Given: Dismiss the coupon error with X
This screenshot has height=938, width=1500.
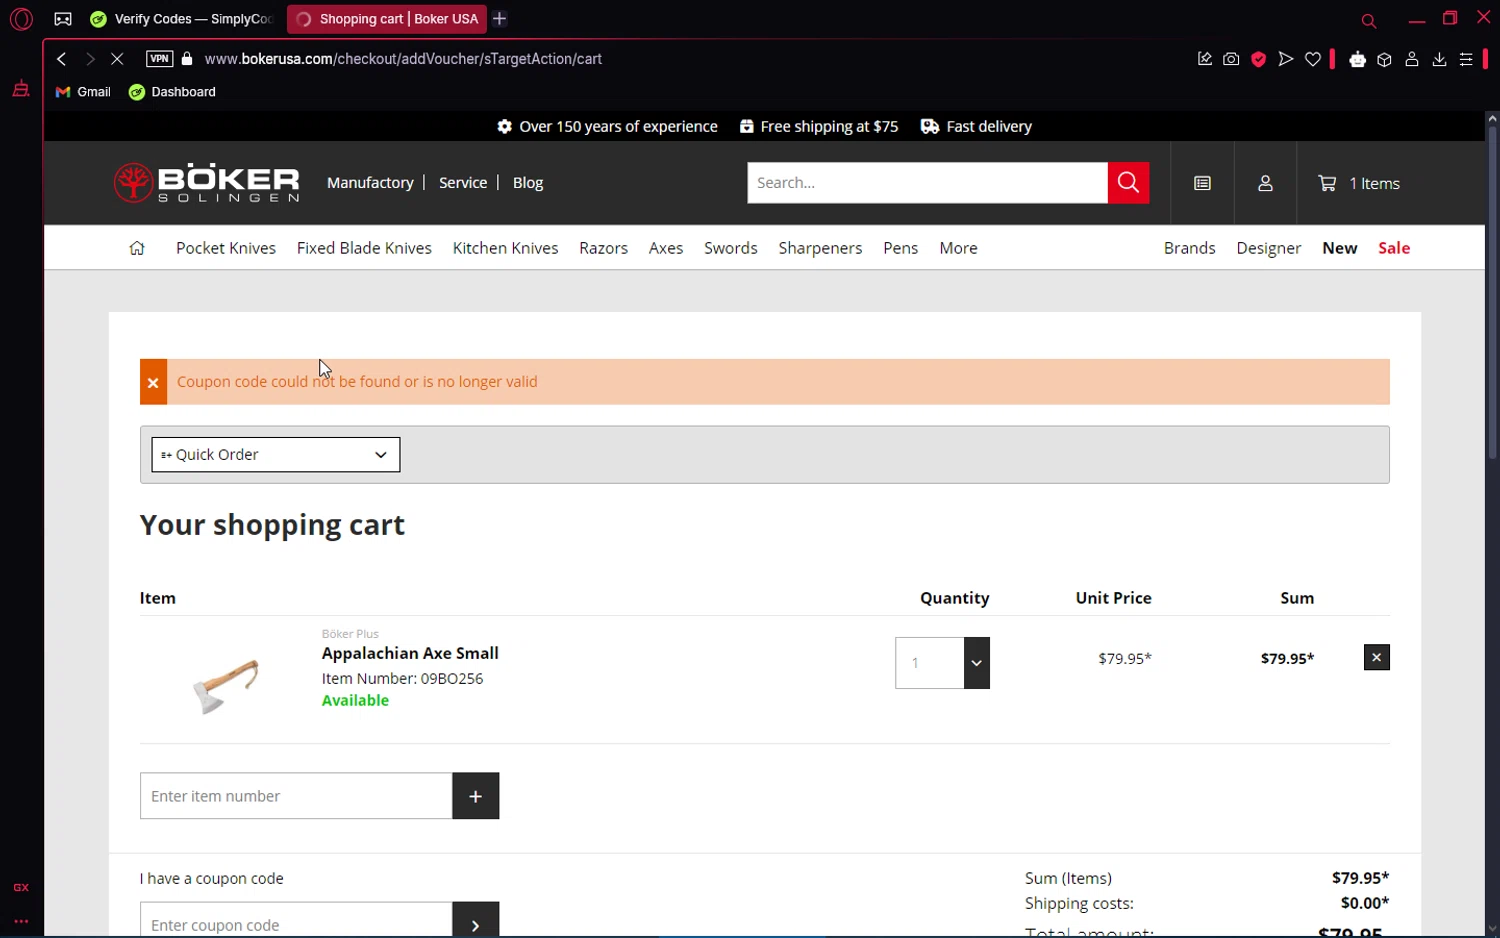Looking at the screenshot, I should pos(153,382).
